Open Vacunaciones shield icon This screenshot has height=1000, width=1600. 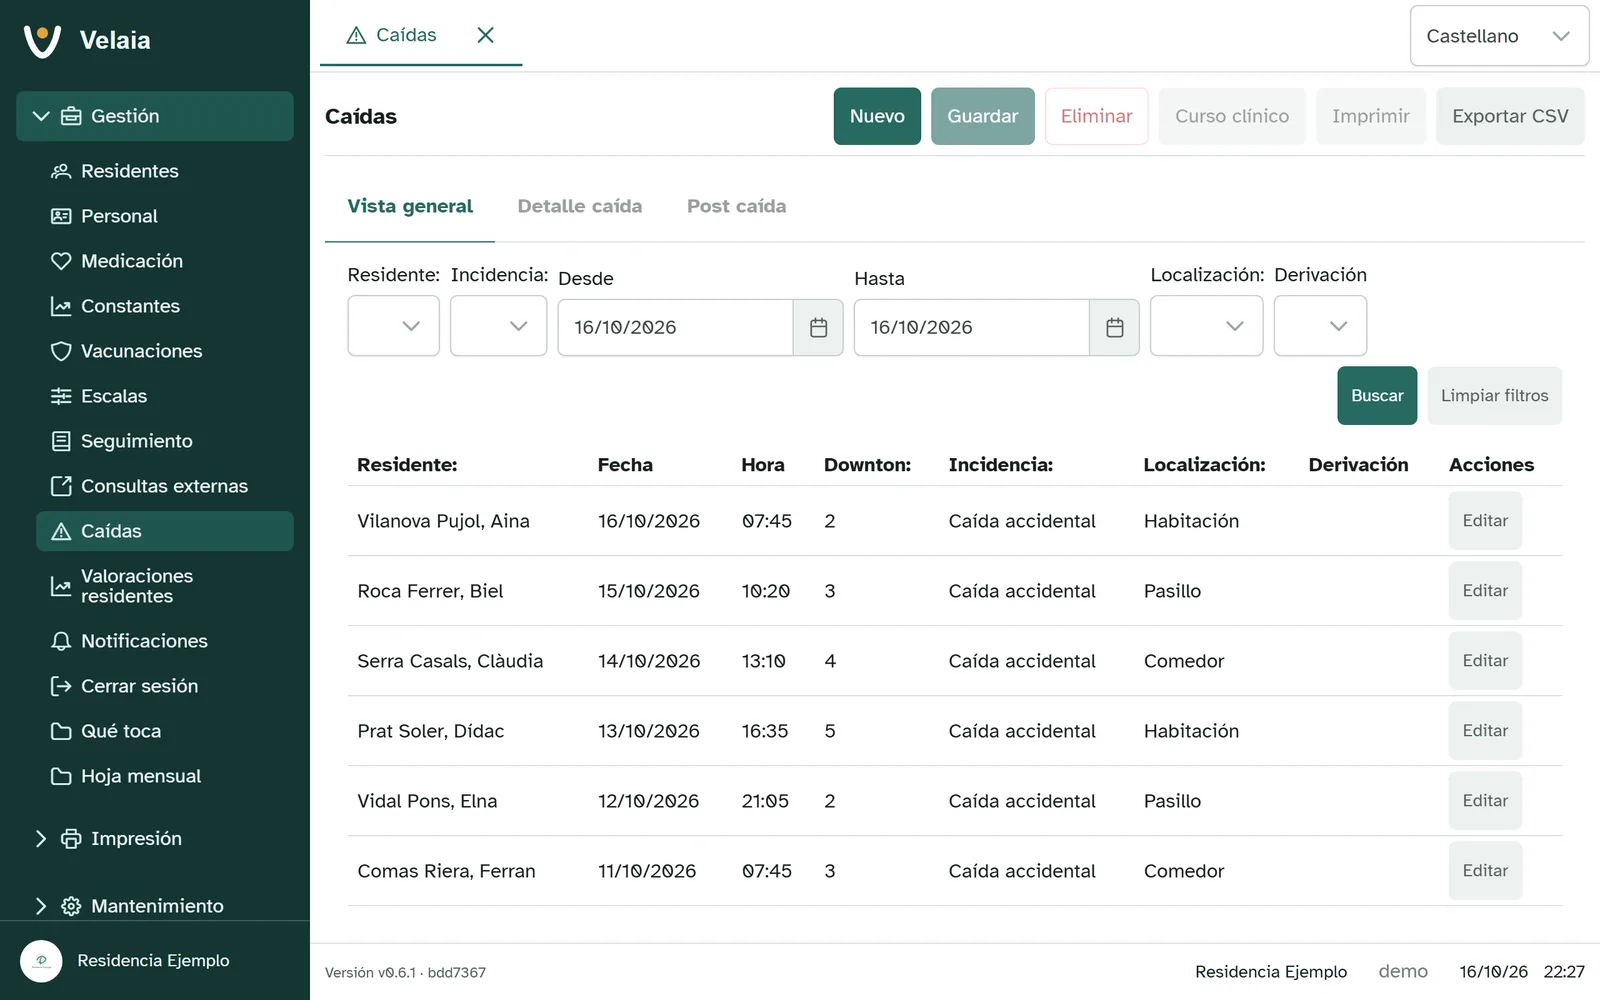pyautogui.click(x=61, y=351)
